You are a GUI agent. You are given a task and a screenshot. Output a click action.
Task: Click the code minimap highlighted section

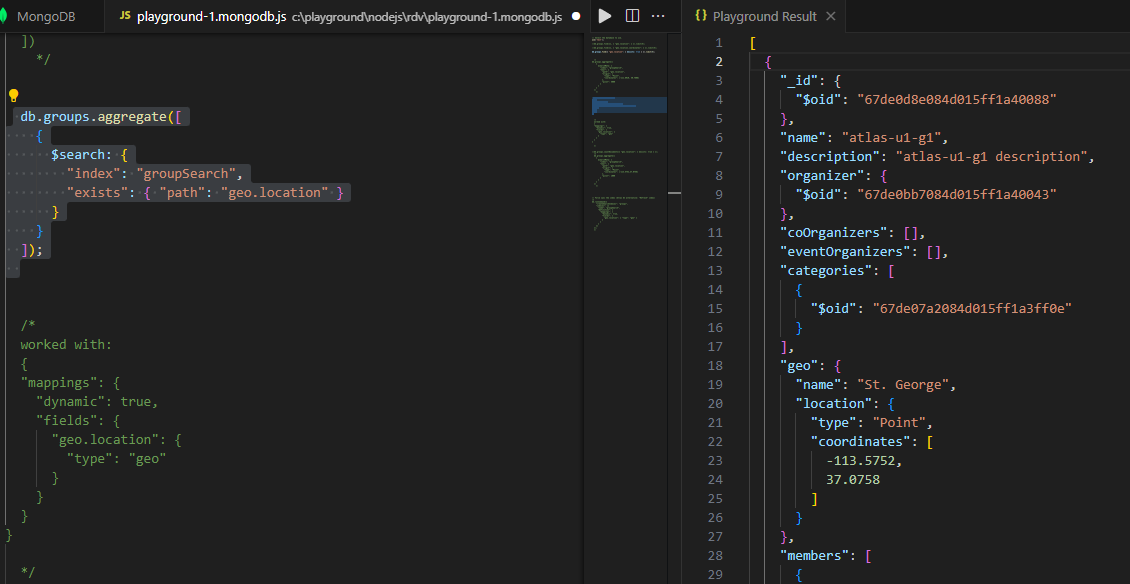pyautogui.click(x=627, y=104)
